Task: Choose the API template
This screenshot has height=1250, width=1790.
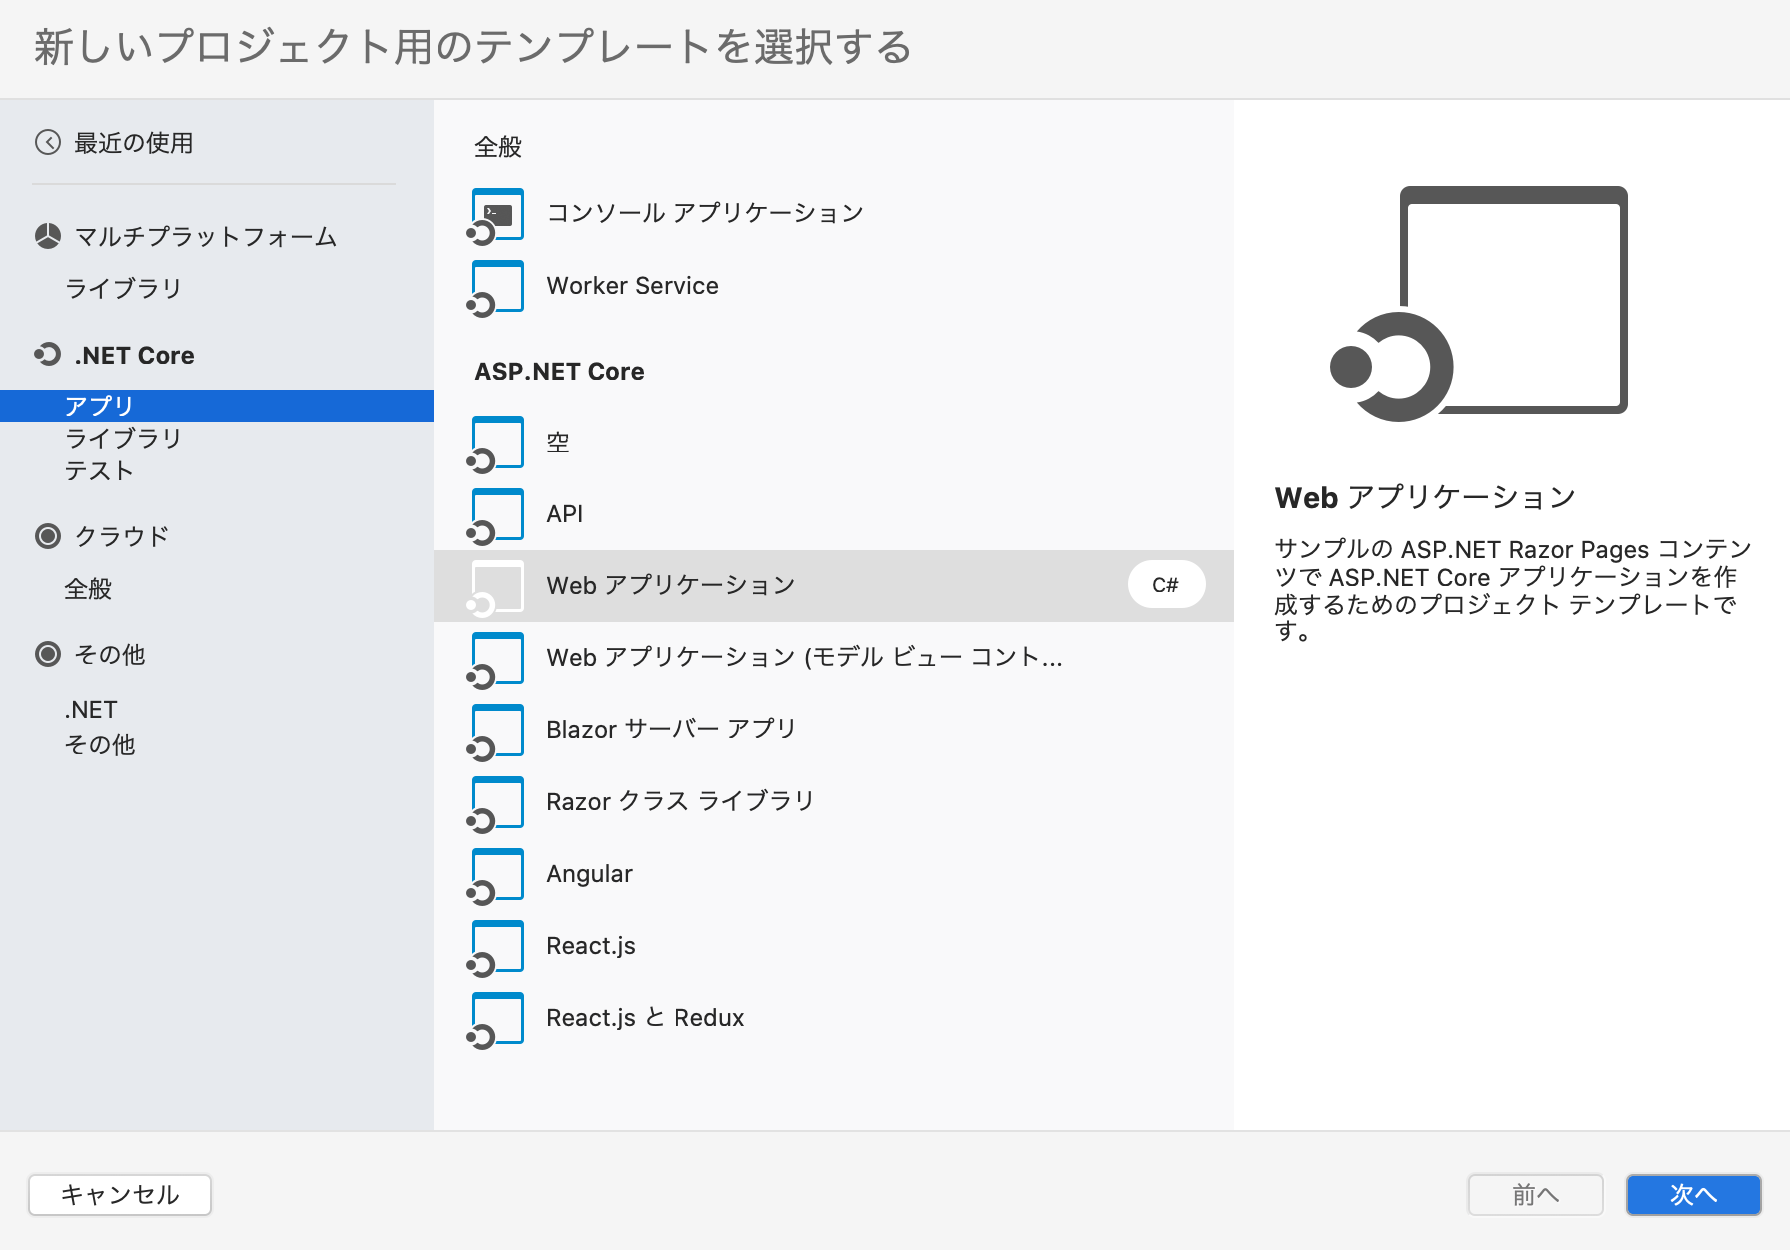Action: 834,514
